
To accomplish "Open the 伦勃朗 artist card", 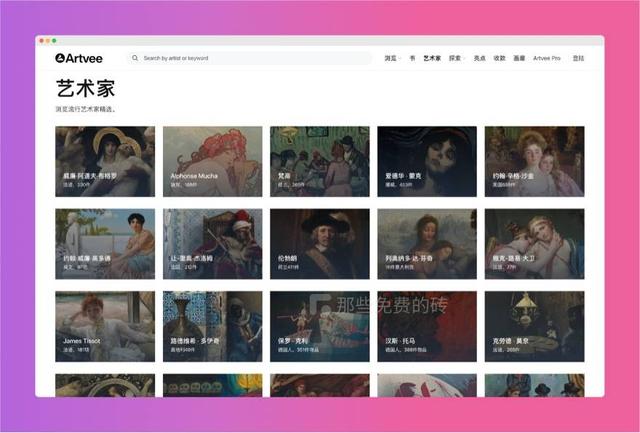I will (320, 244).
